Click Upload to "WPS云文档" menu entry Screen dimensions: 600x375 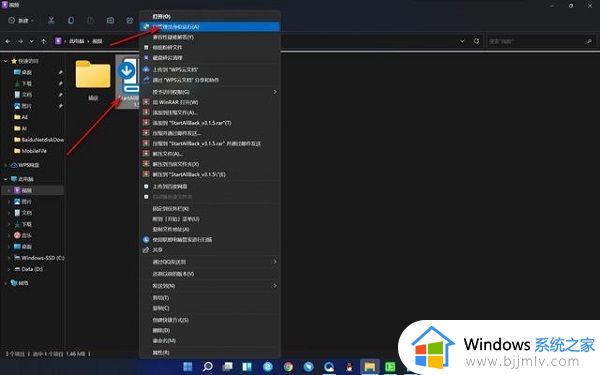point(175,70)
